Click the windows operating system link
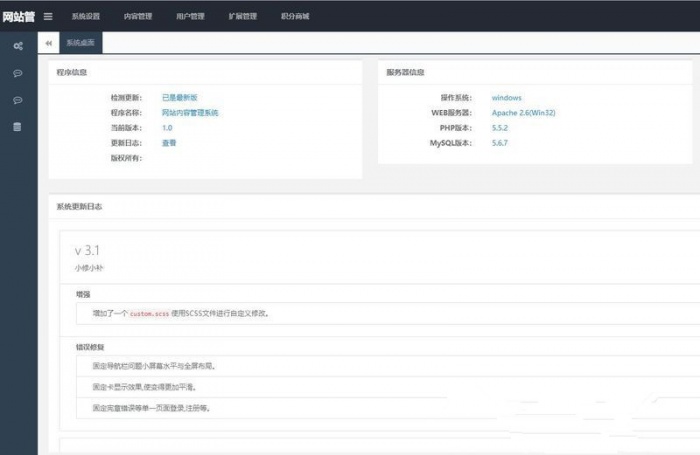 click(506, 98)
